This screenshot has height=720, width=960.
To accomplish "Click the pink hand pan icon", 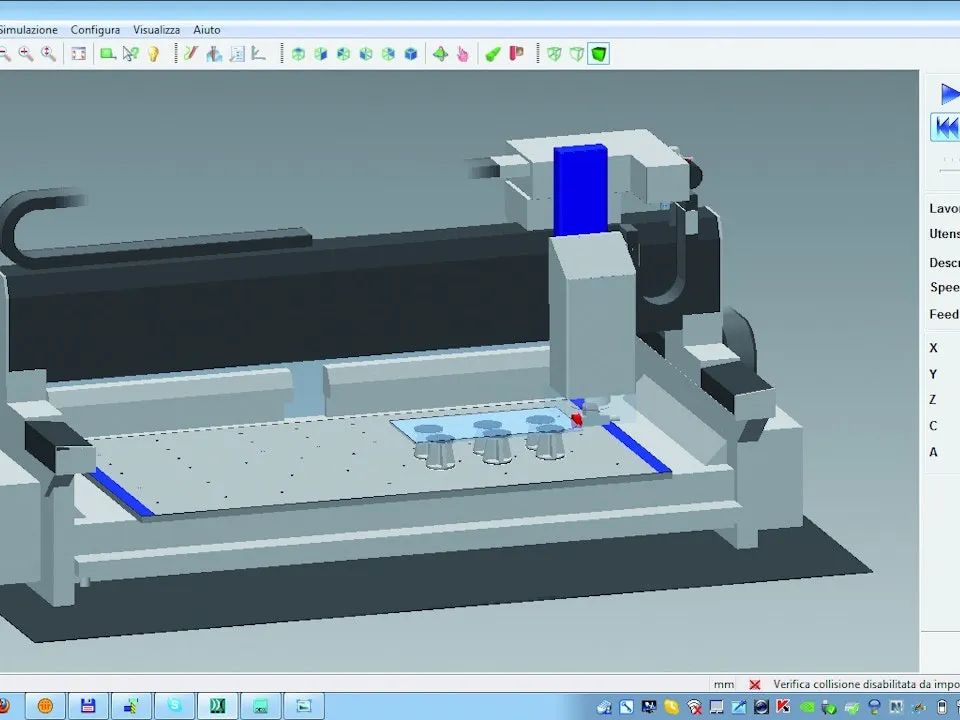I will tap(463, 54).
